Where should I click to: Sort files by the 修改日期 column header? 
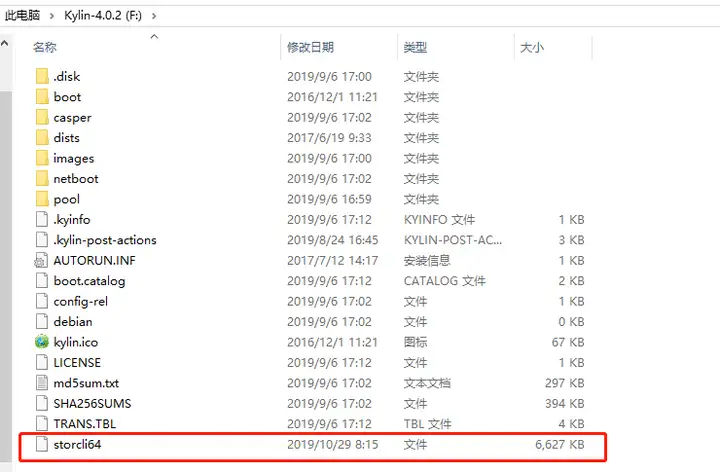pos(310,47)
